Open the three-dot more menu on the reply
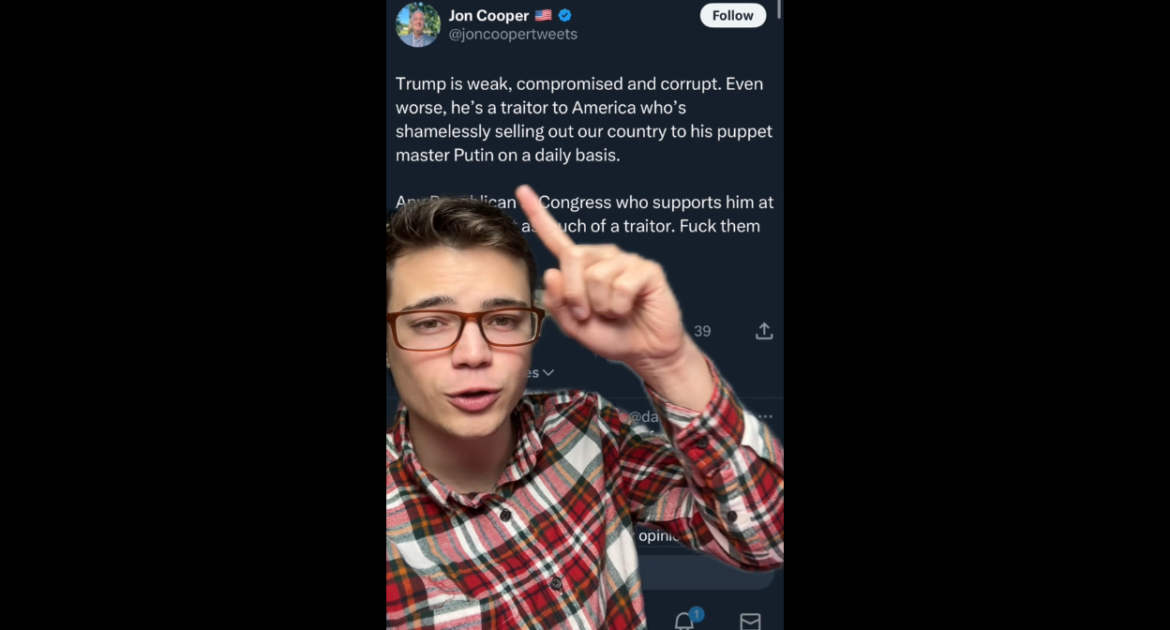The image size is (1170, 630). pos(766,417)
